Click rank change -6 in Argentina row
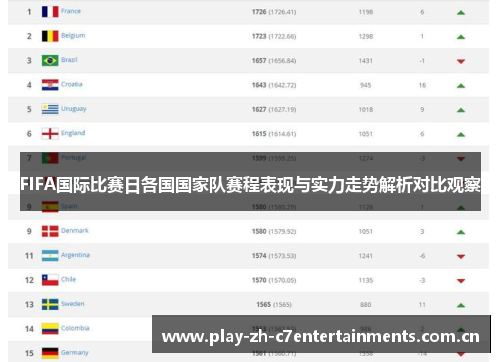Viewport: 500px width, 362px height. pyautogui.click(x=422, y=256)
